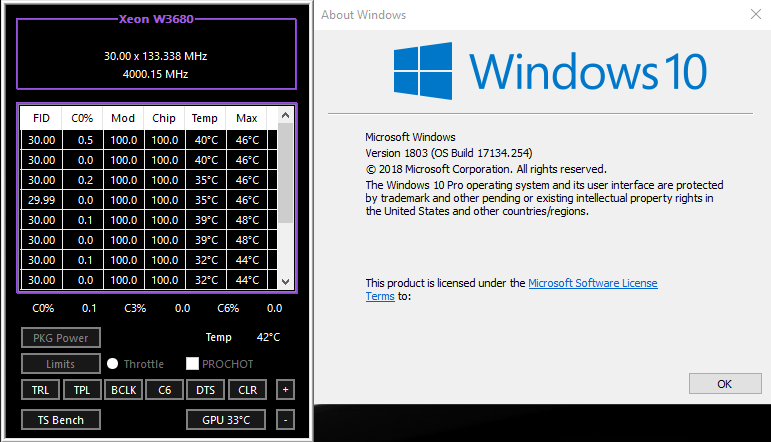Click scroll up arrow in core table
771x442 pixels.
286,116
